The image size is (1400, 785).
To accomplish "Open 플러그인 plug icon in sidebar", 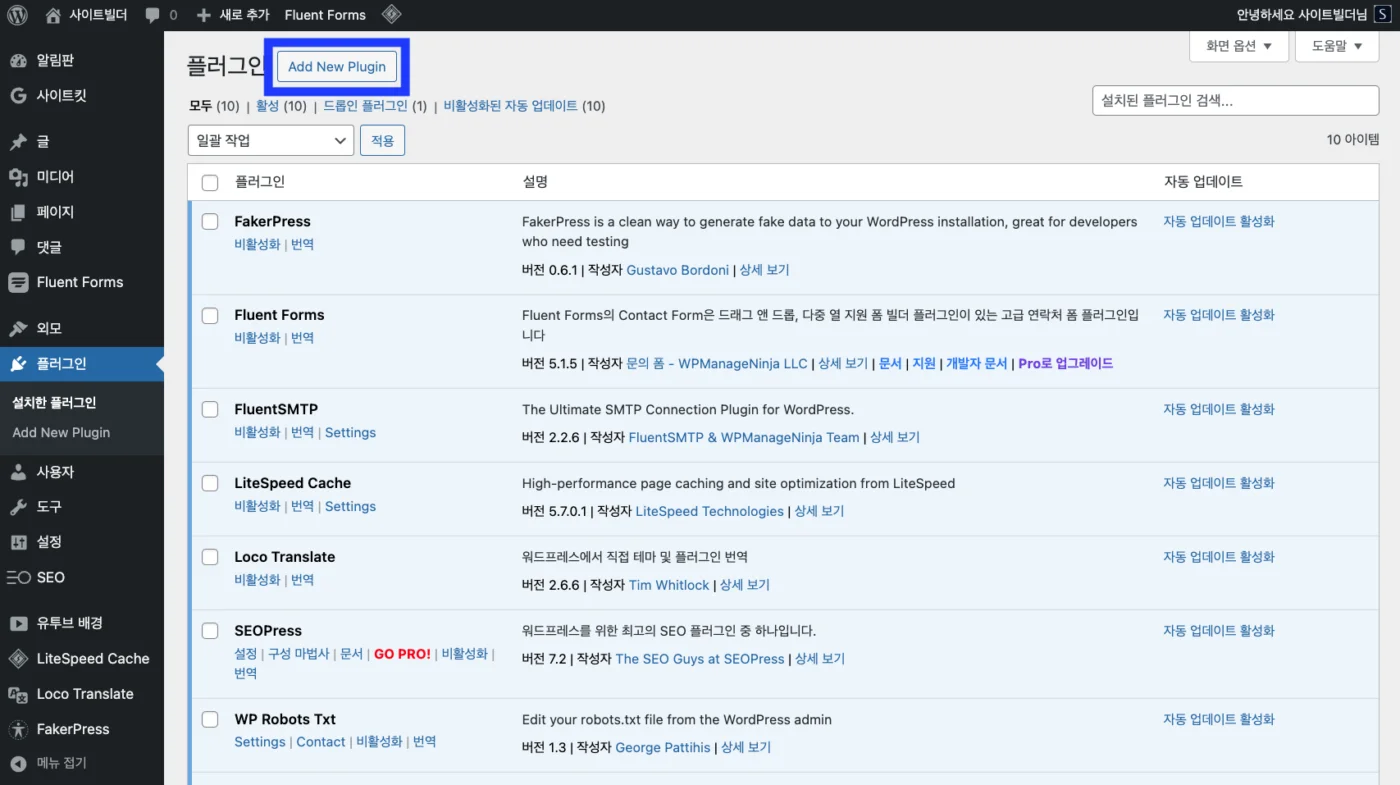I will (x=18, y=363).
